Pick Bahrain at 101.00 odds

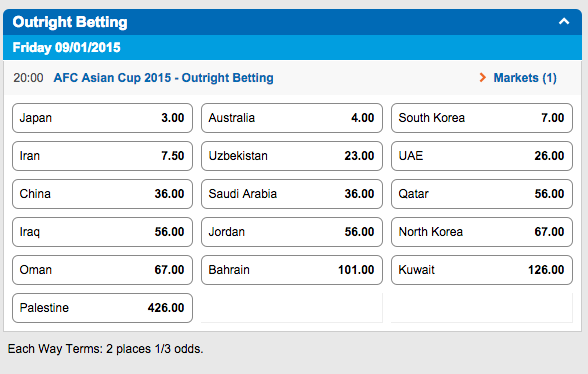292,270
